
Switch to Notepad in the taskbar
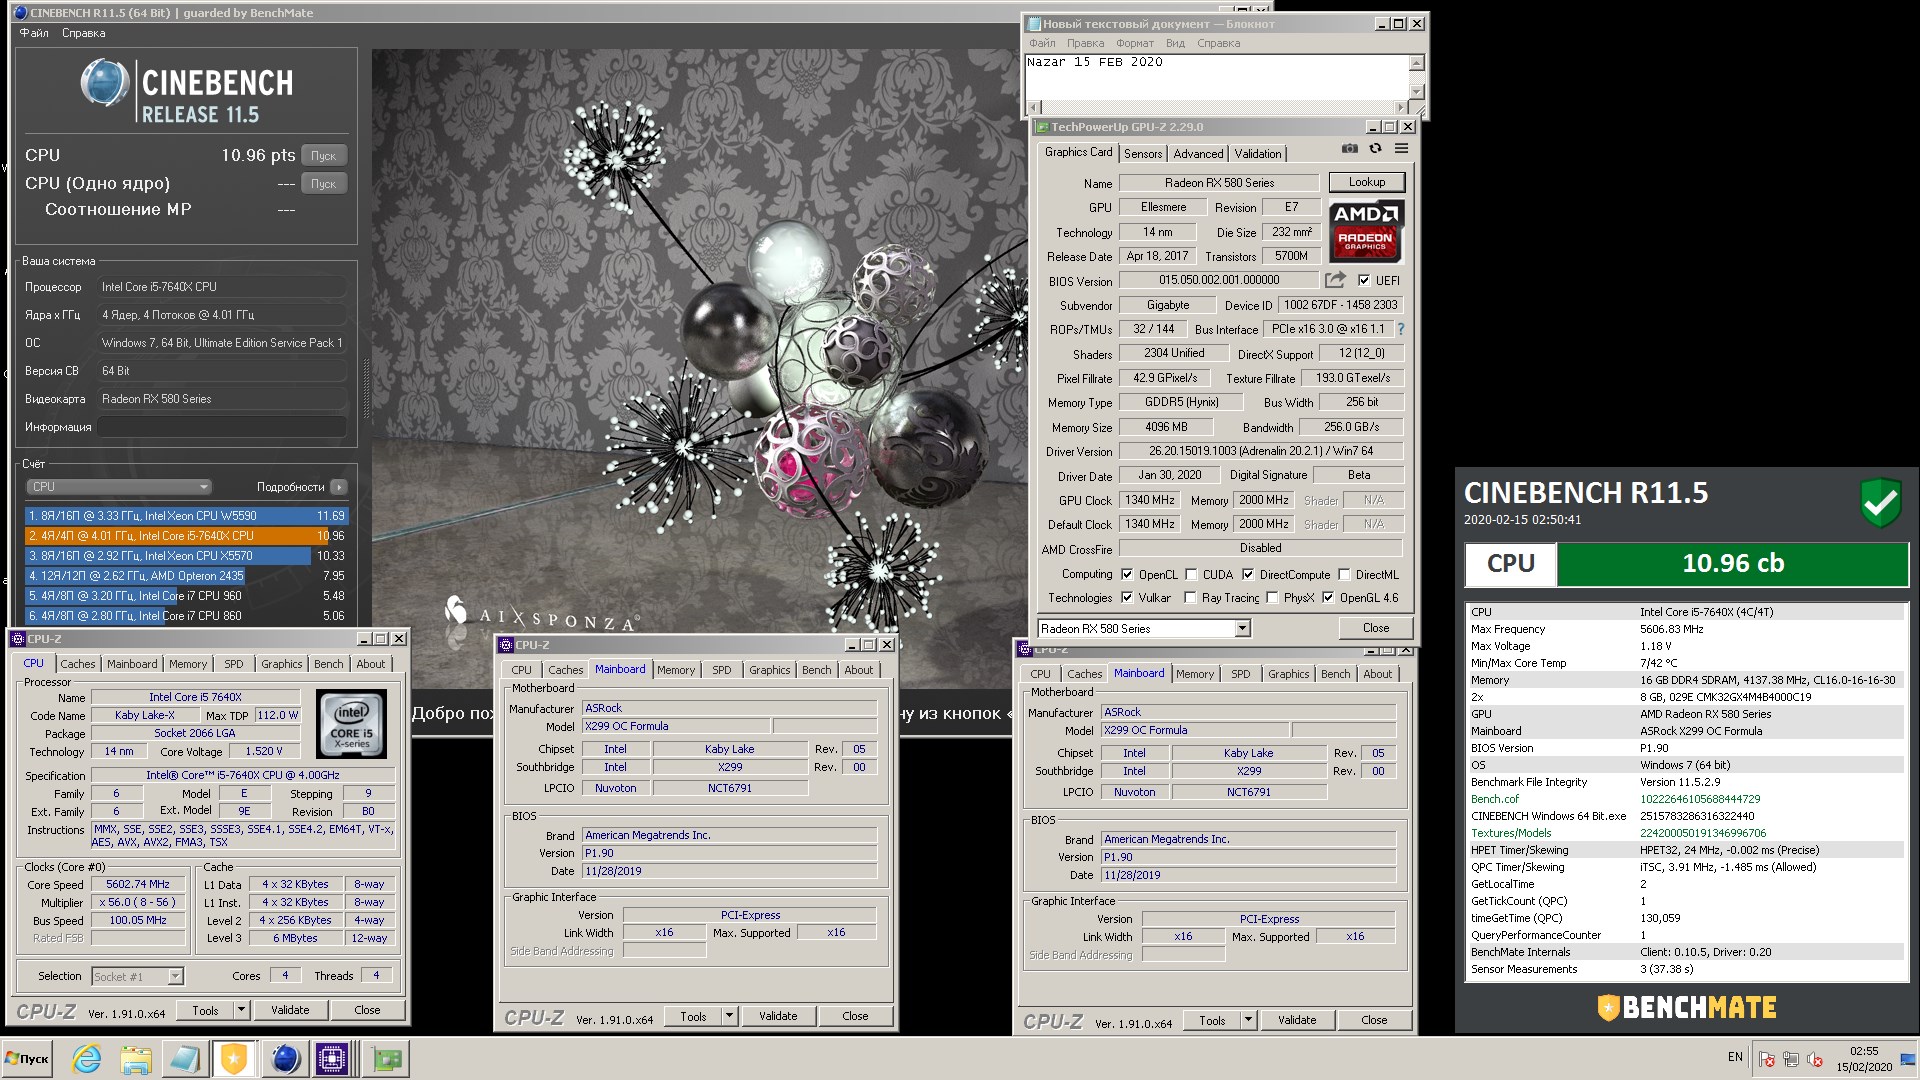pyautogui.click(x=184, y=1058)
